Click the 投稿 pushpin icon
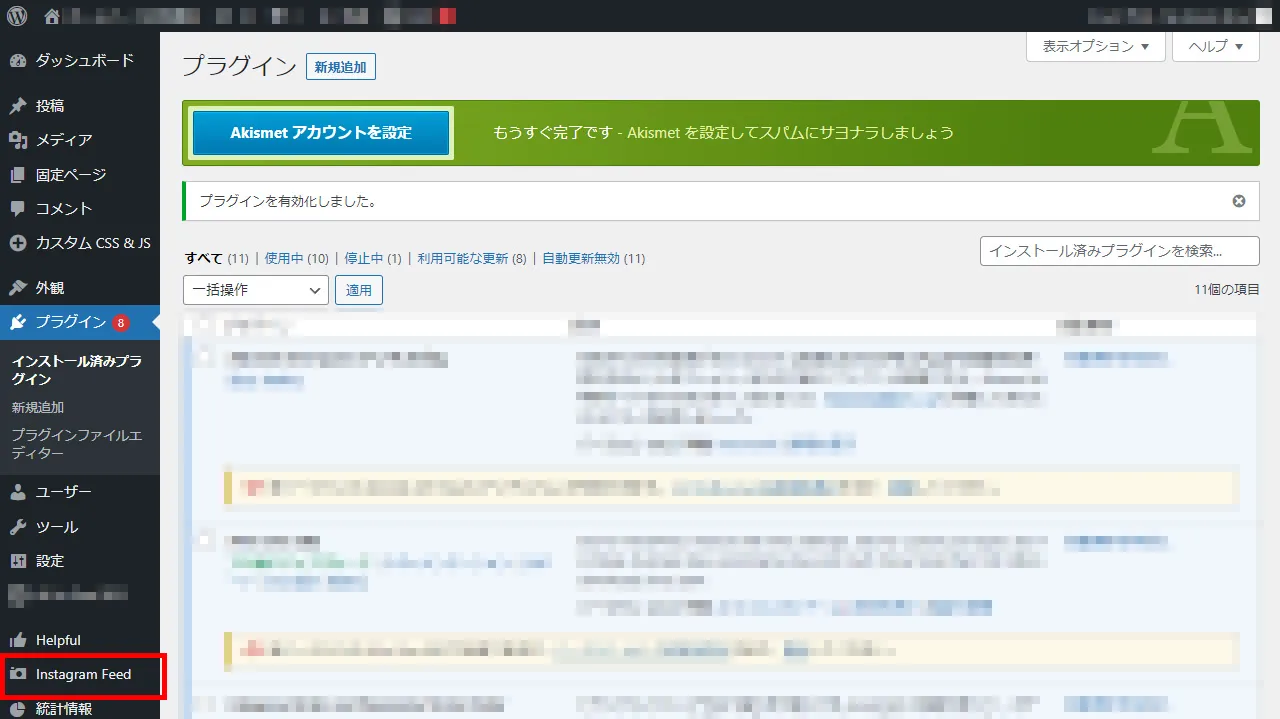The width and height of the screenshot is (1280, 719). [17, 106]
